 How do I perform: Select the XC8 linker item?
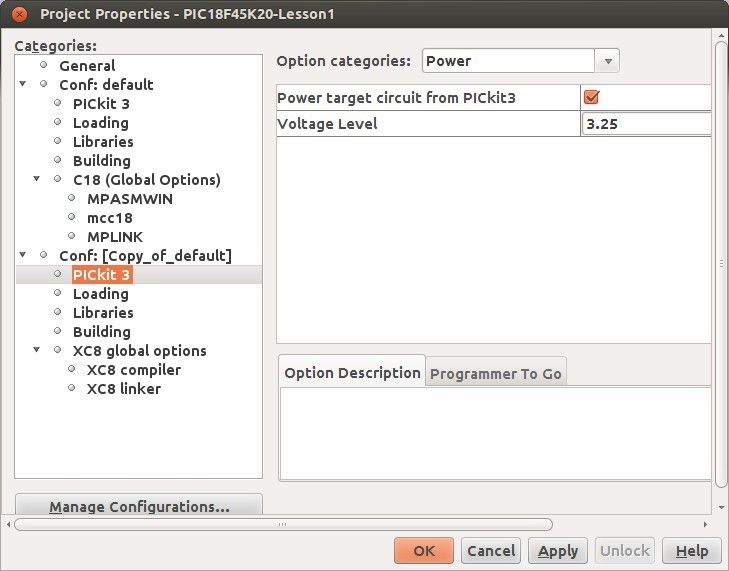tap(124, 389)
